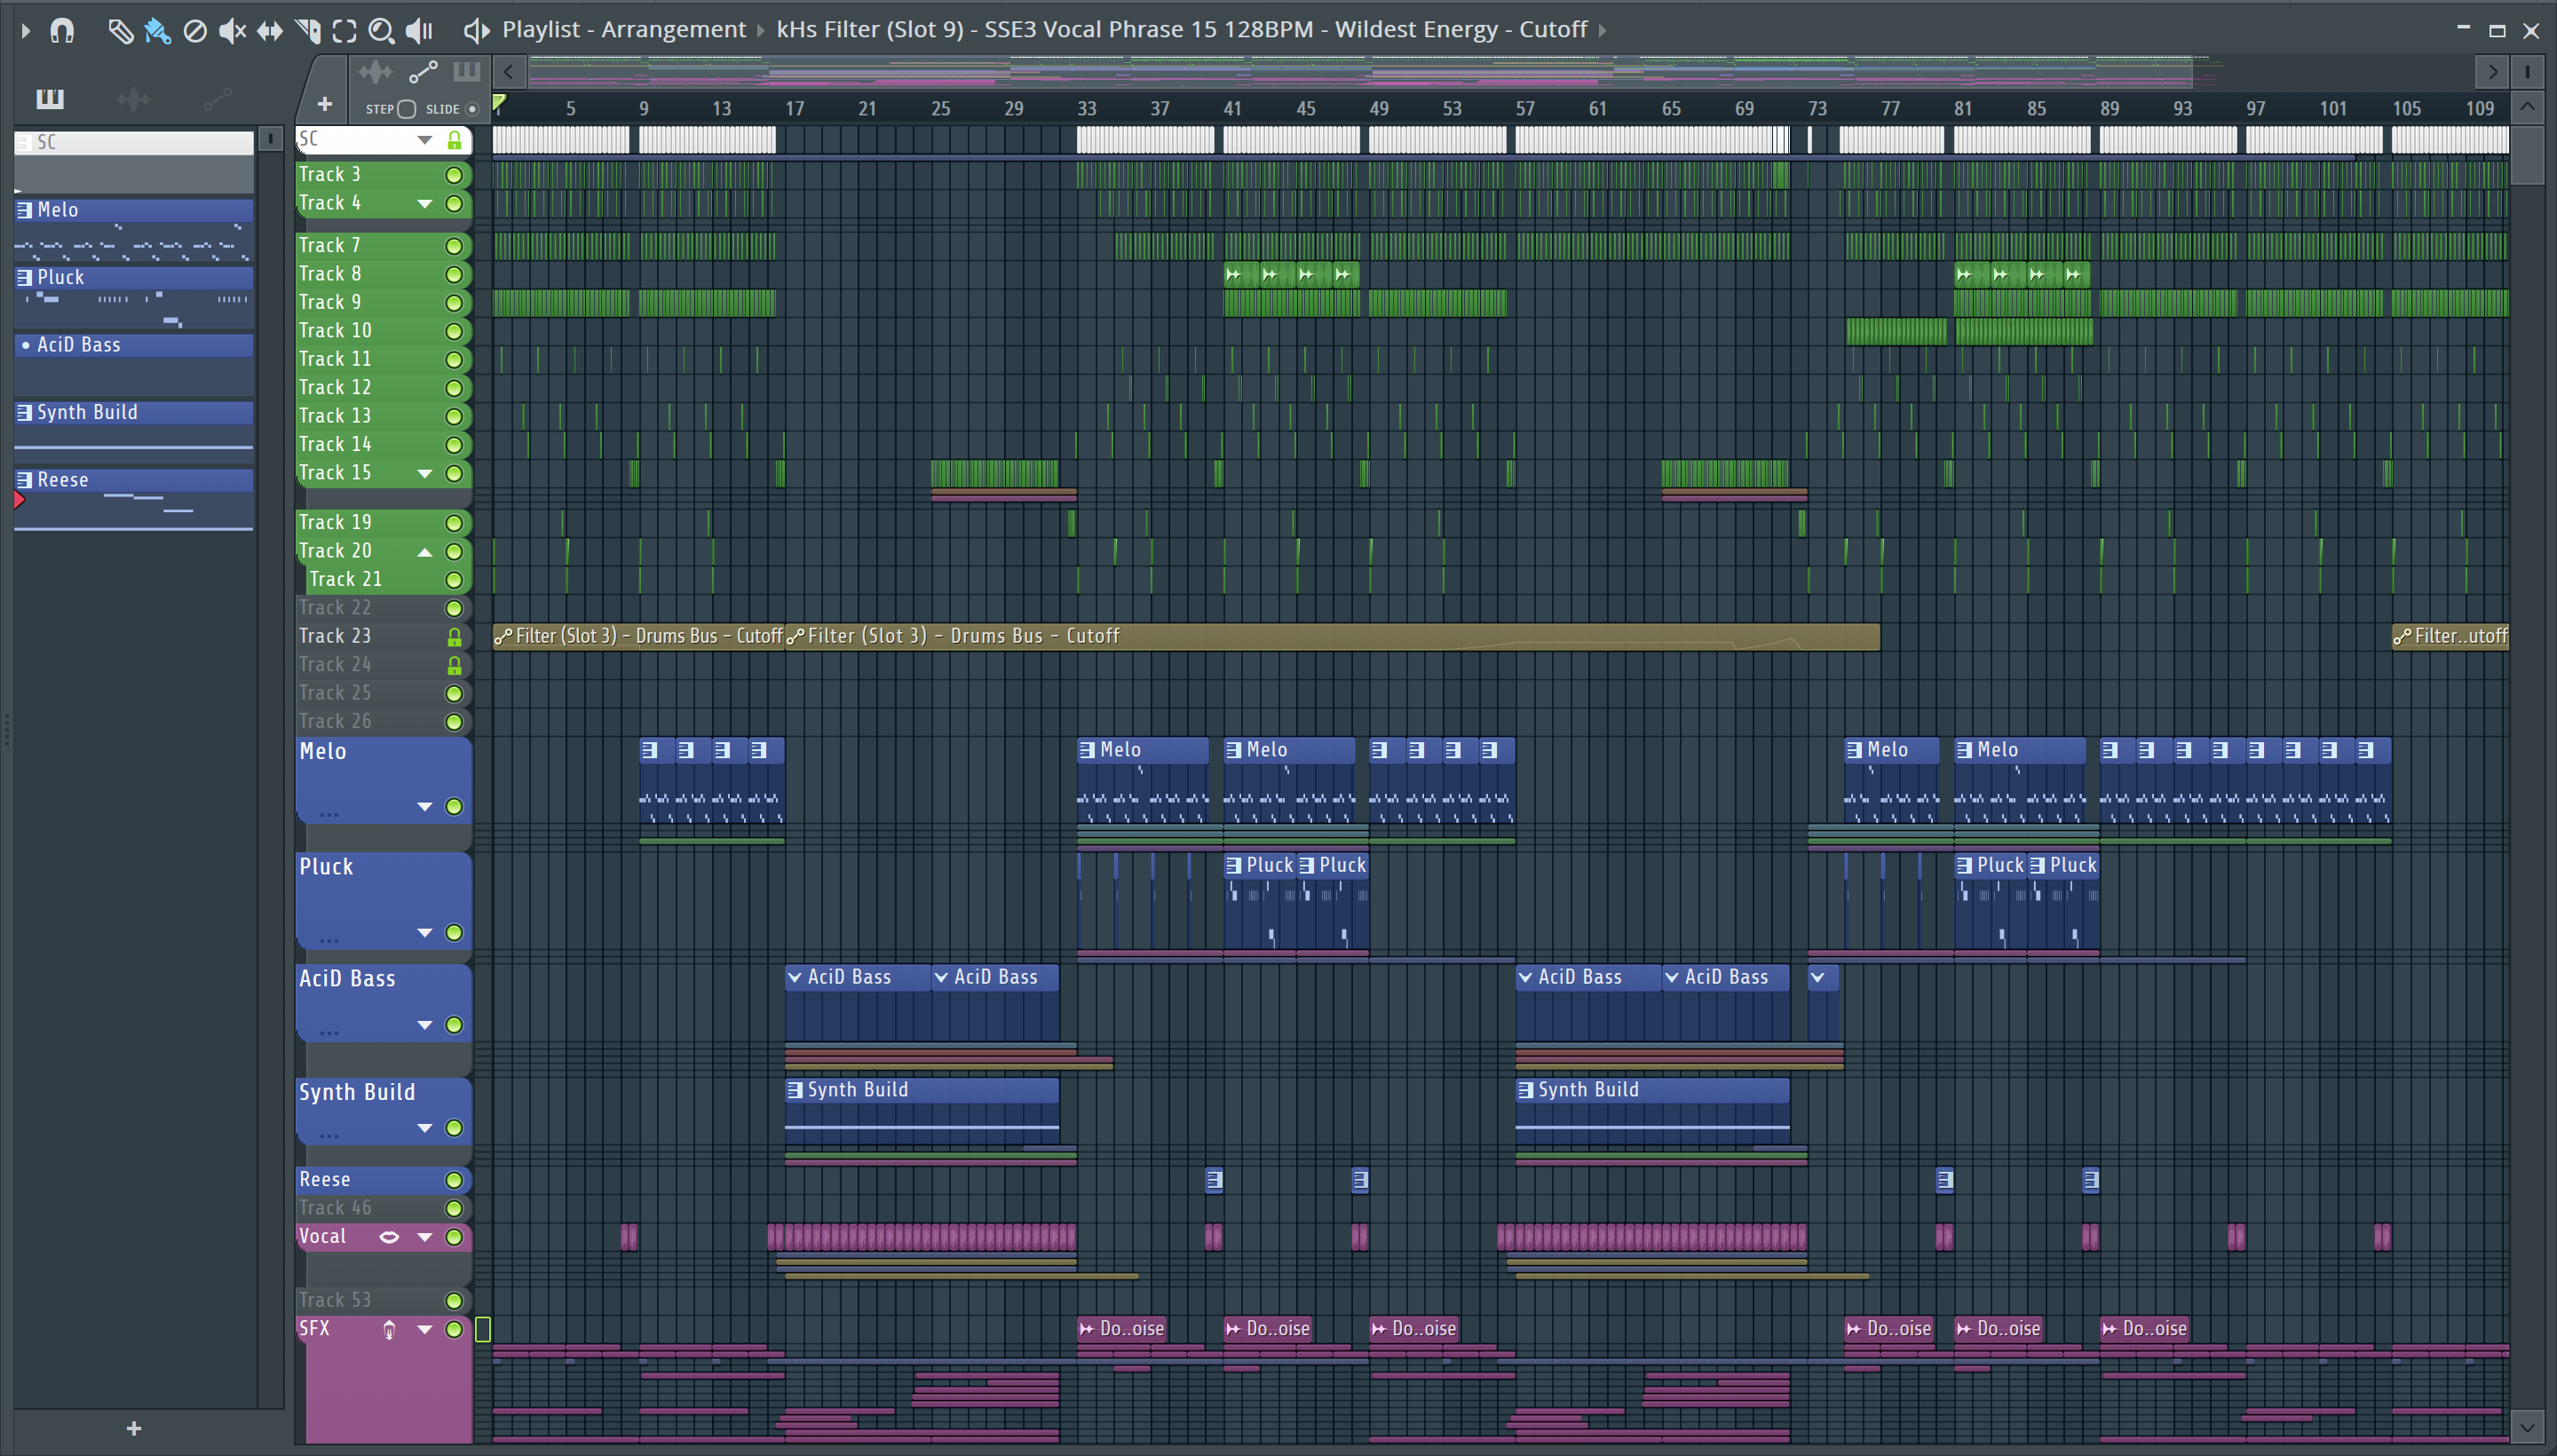Click the speaker icon before Playlist title
The width and height of the screenshot is (2557, 1456).
point(477,31)
